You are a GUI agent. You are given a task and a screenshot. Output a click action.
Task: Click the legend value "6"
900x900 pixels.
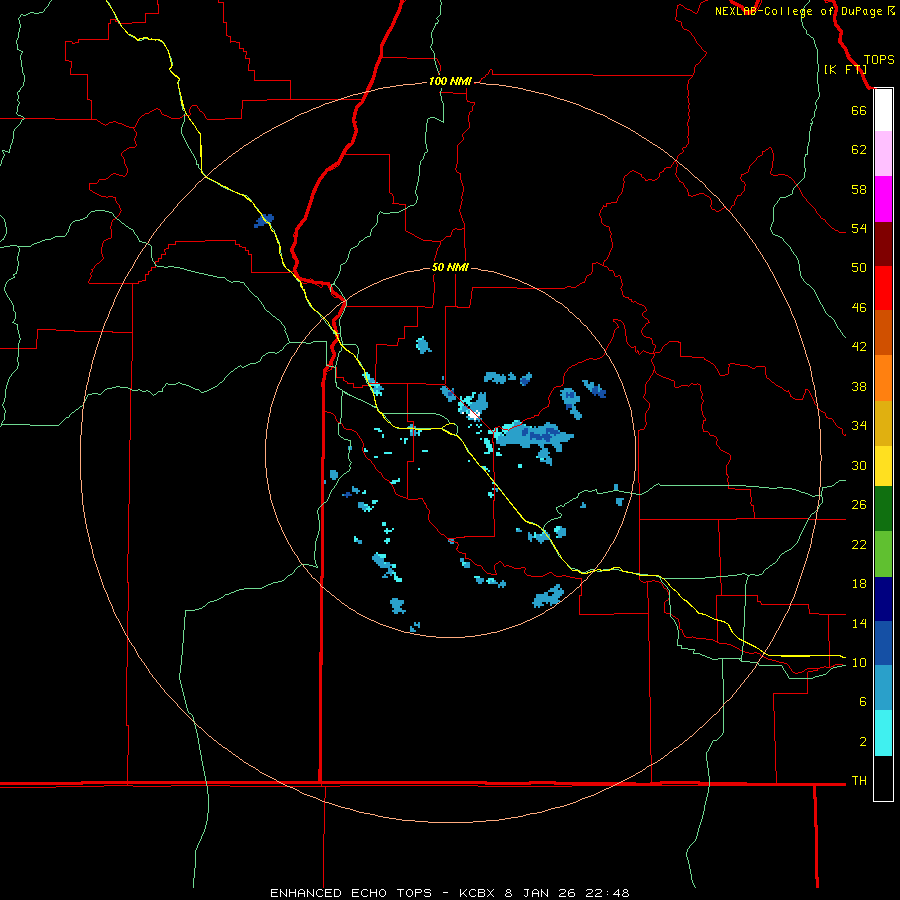click(x=862, y=702)
